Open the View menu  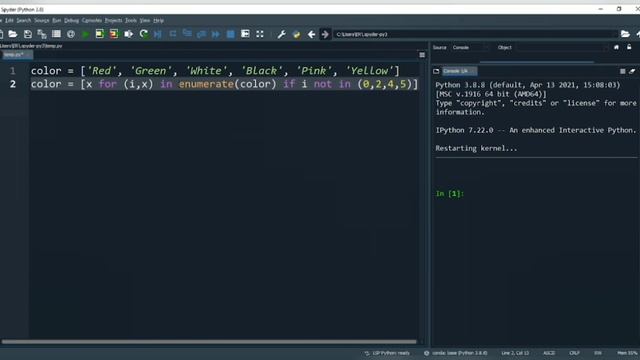(145, 20)
